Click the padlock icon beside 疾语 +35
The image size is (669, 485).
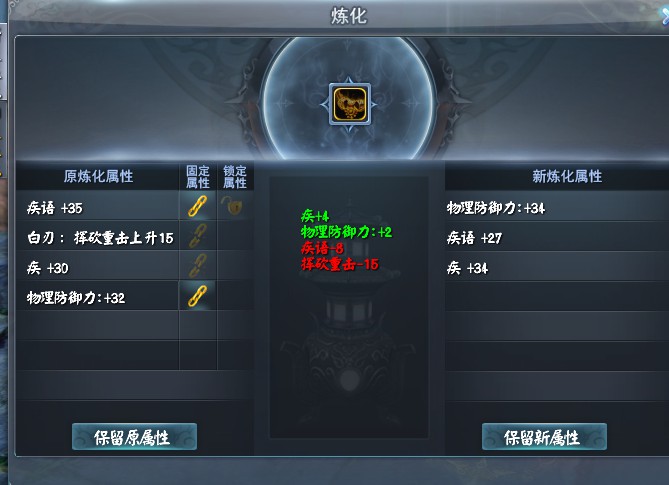point(233,205)
